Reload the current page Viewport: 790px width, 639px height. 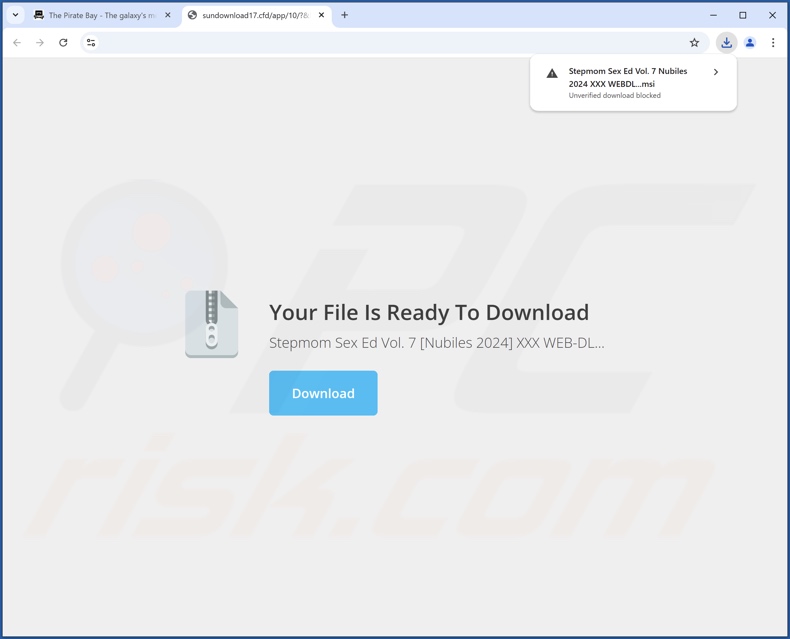click(63, 43)
